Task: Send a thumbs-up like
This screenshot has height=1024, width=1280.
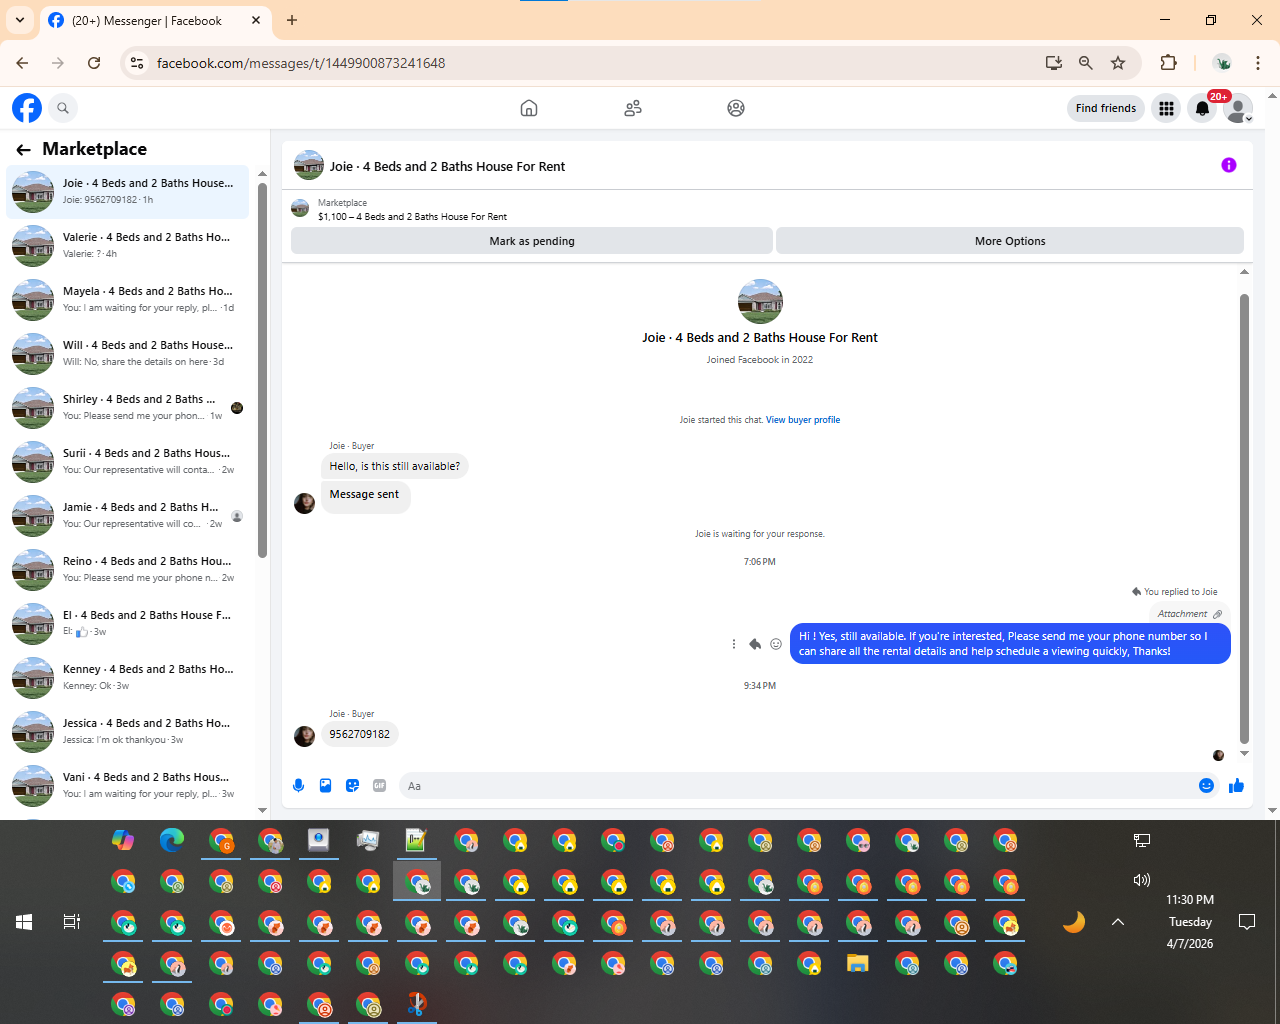Action: point(1236,786)
